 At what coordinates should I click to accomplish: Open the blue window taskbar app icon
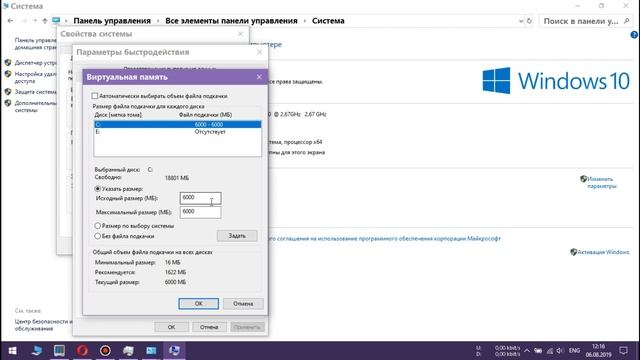151,351
